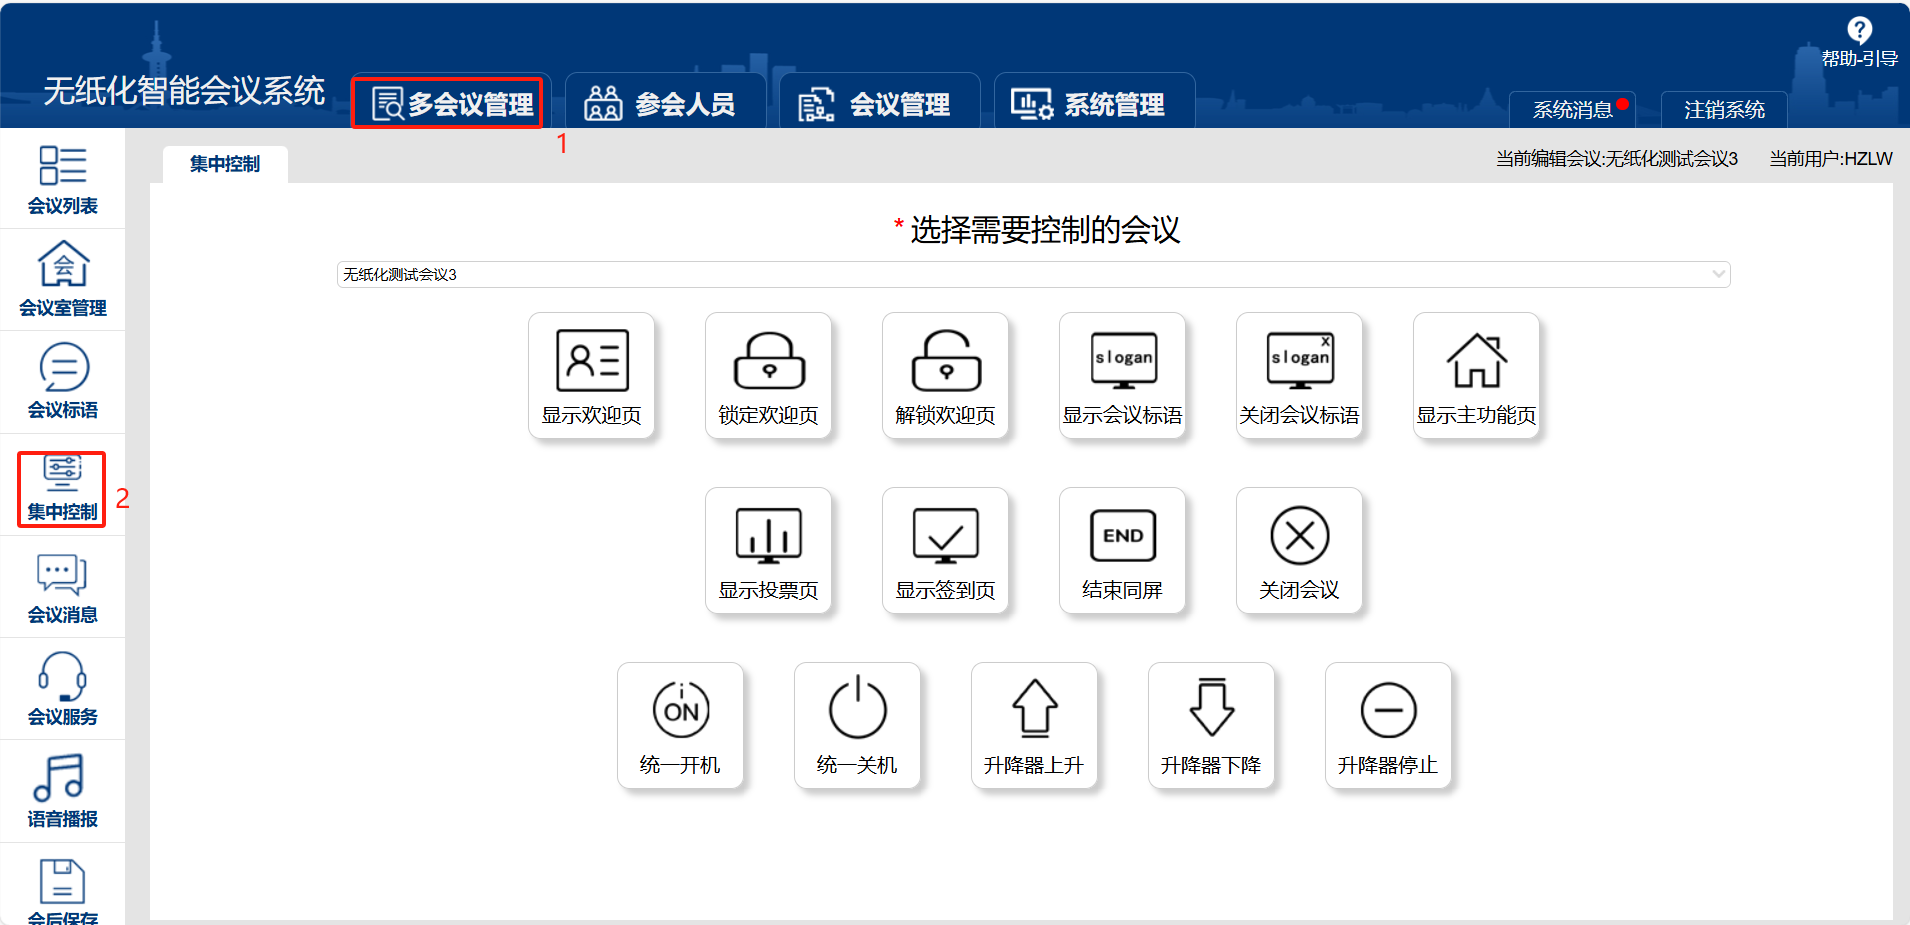Show sign-in page via 显示签到页
This screenshot has height=925, width=1910.
pyautogui.click(x=946, y=550)
